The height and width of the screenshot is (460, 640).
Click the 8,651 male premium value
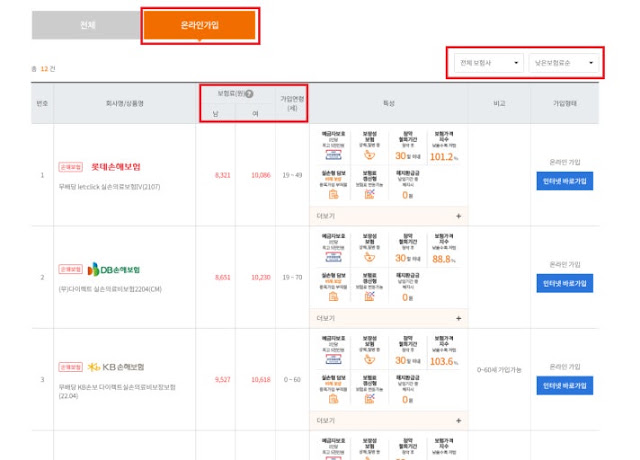[222, 278]
